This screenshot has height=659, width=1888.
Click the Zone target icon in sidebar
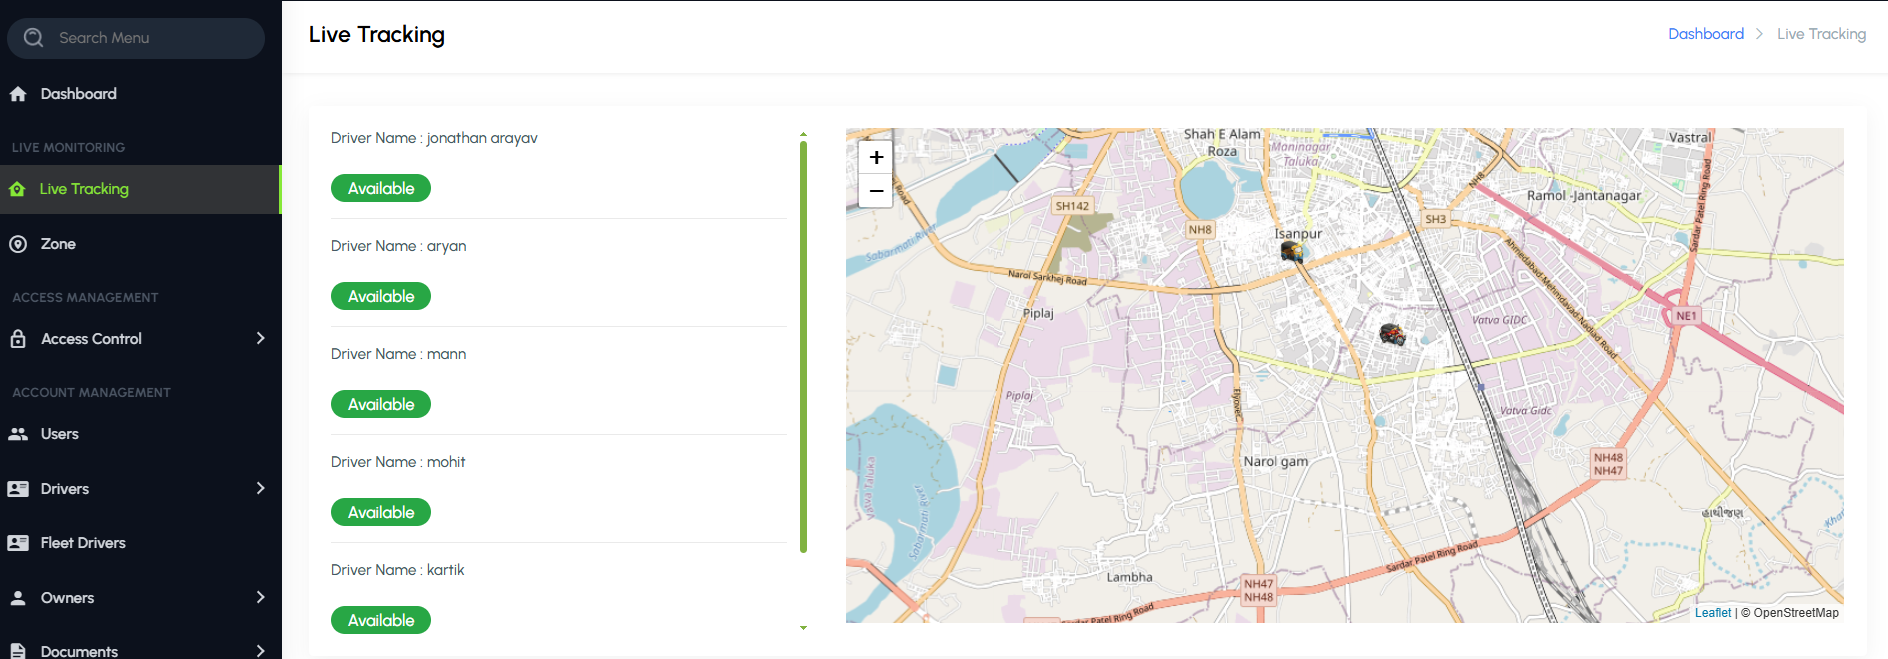(x=18, y=244)
